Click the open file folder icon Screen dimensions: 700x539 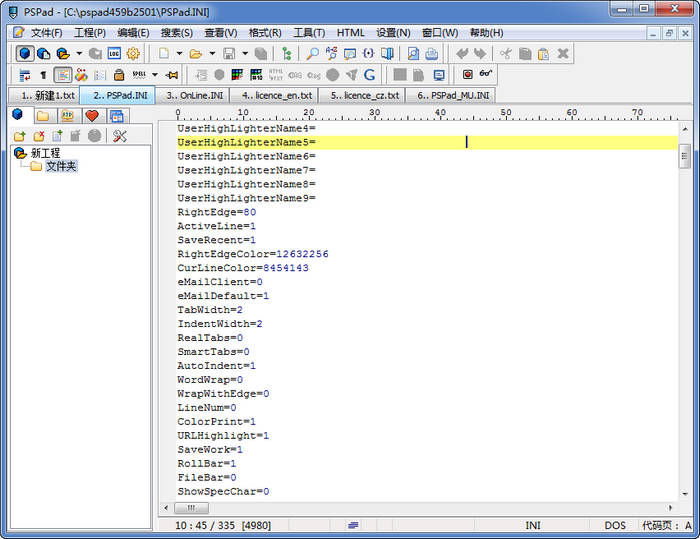196,54
